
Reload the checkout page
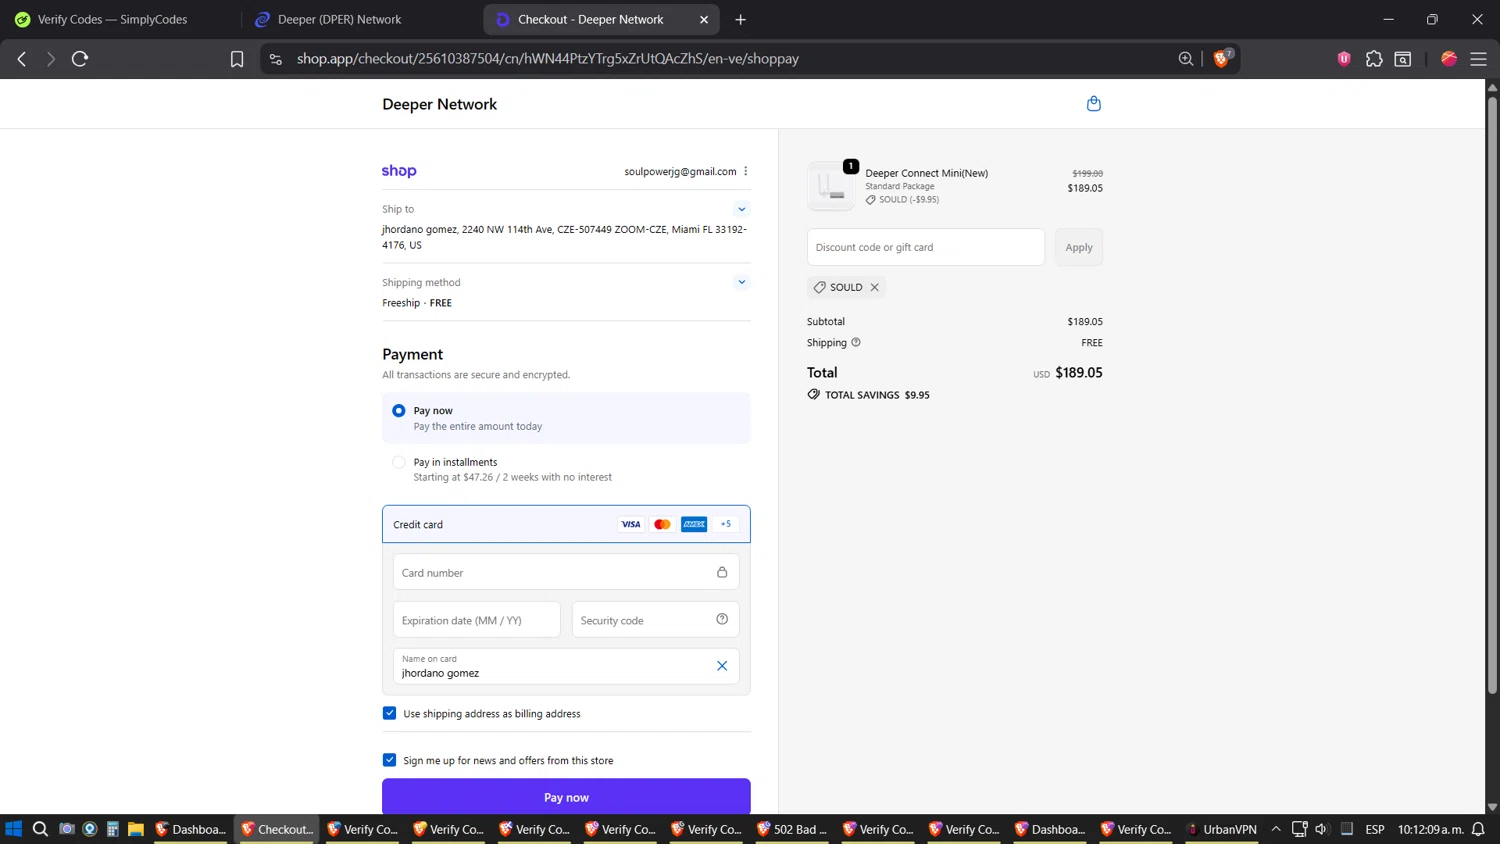pos(80,59)
